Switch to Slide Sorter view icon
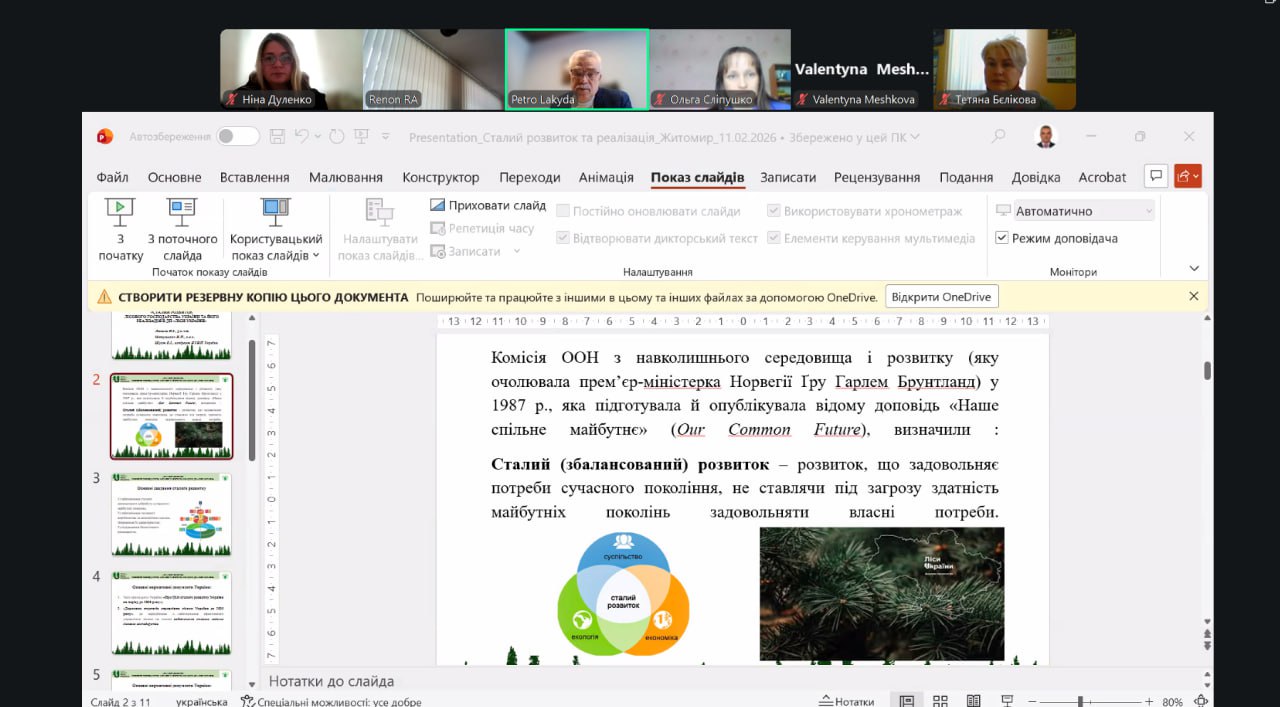1280x707 pixels. pyautogui.click(x=940, y=701)
